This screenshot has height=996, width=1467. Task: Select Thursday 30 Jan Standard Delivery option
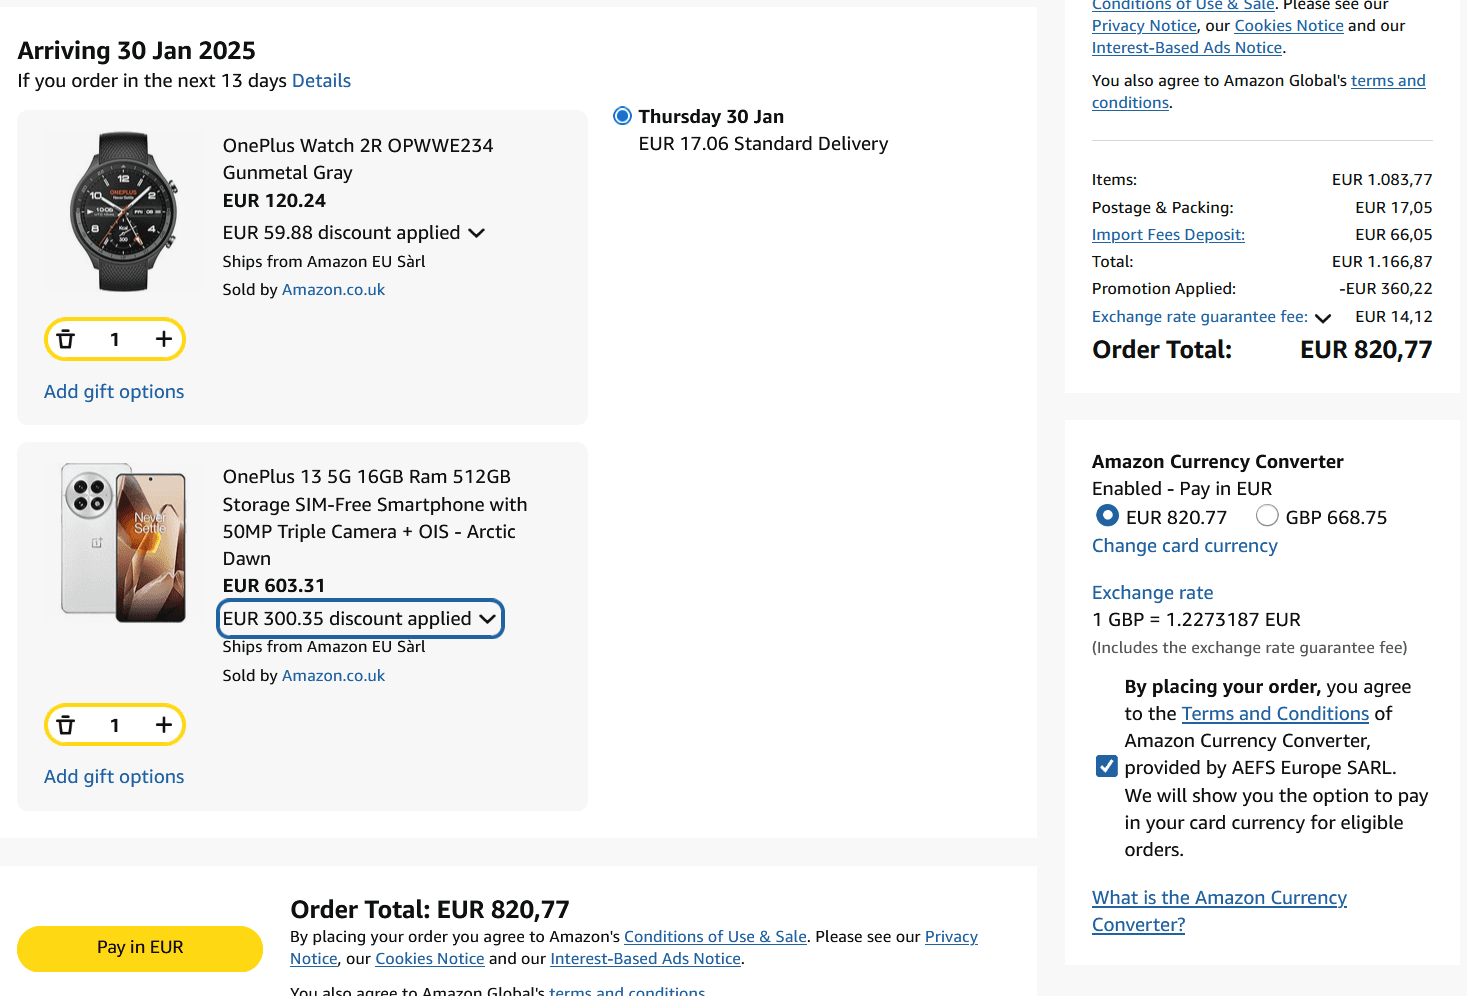622,116
